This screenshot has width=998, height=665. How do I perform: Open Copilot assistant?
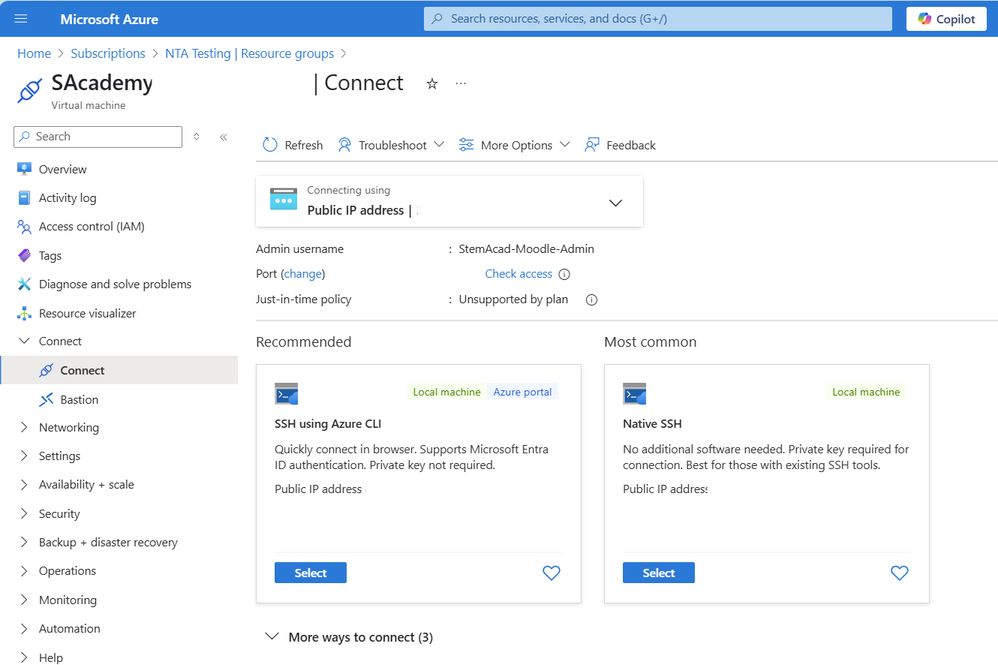[946, 19]
